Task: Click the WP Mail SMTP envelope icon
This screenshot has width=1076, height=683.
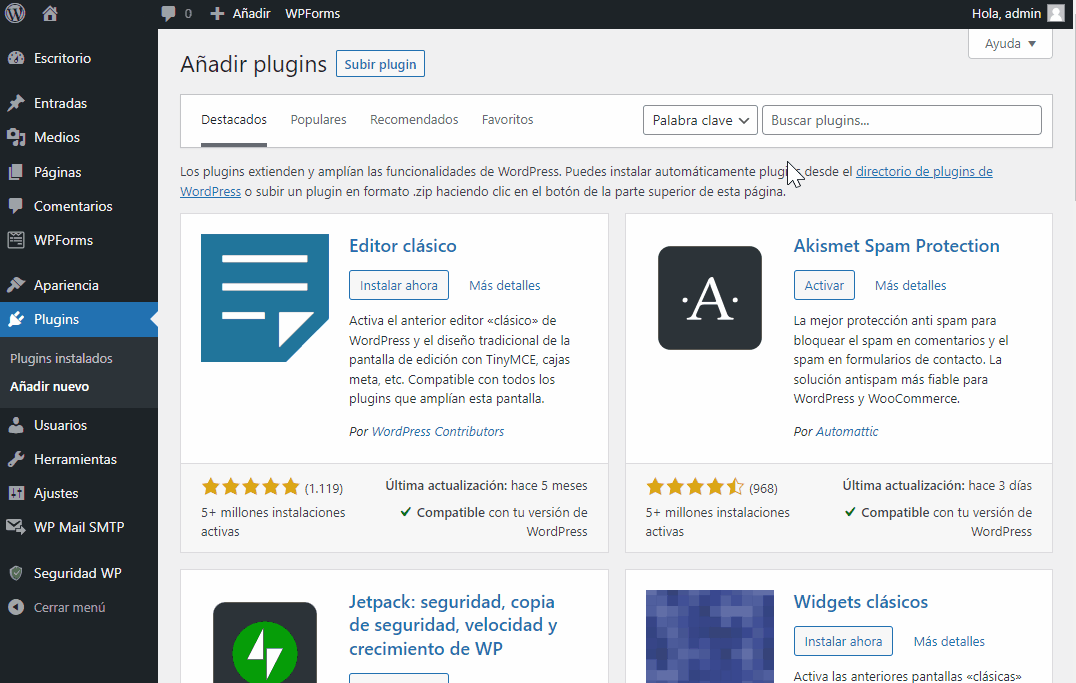Action: (16, 527)
